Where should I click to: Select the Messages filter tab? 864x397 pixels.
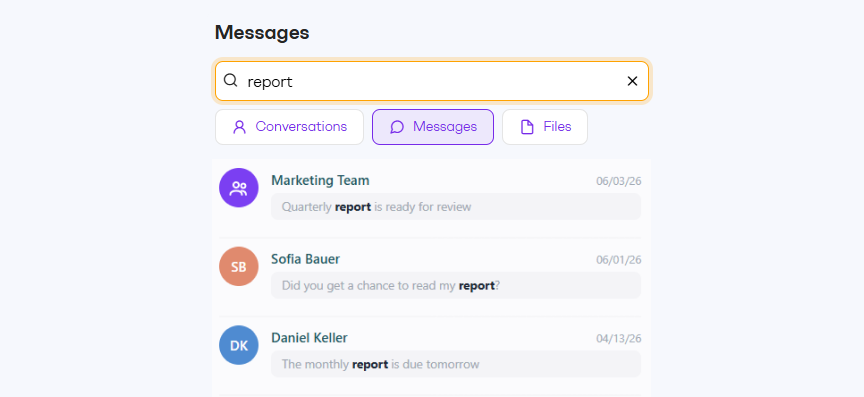coord(433,127)
